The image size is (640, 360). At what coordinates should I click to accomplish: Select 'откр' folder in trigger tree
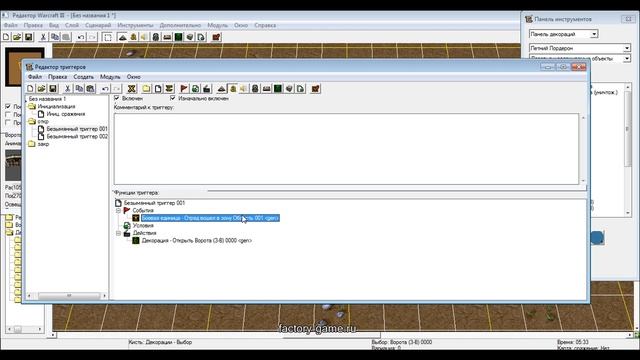click(x=43, y=122)
